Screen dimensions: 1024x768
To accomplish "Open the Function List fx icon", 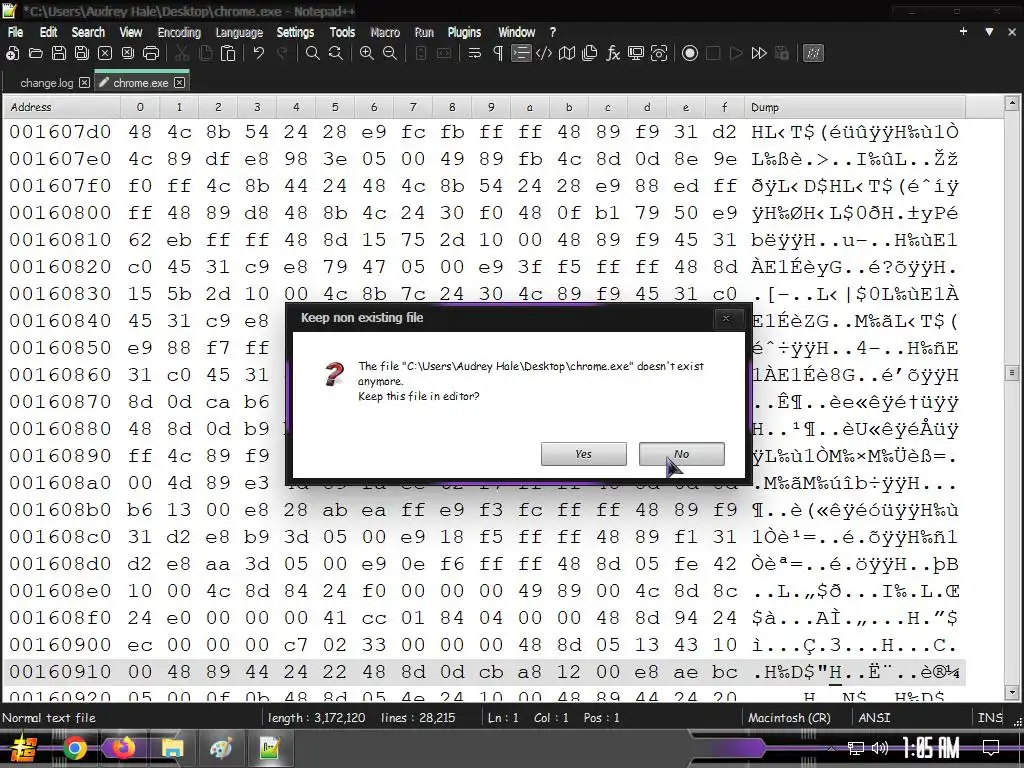I will 613,54.
